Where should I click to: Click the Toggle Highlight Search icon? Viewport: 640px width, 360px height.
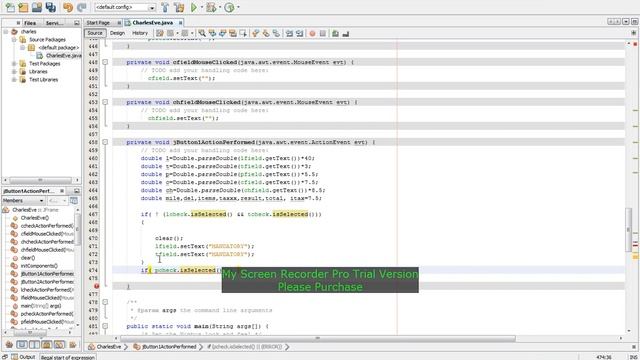coord(233,33)
